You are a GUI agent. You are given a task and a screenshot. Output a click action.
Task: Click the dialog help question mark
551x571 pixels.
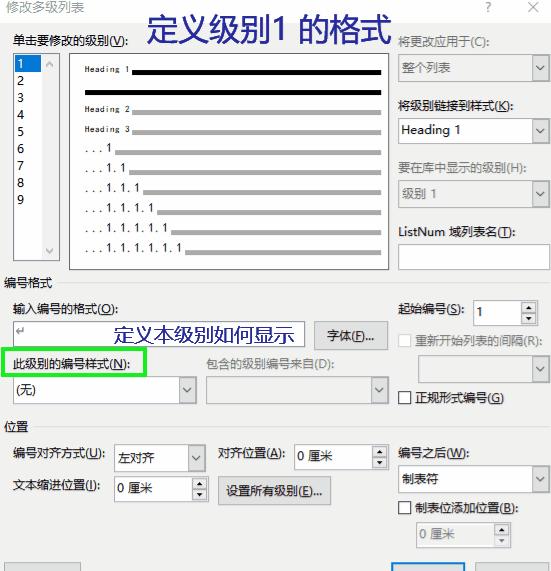(488, 7)
